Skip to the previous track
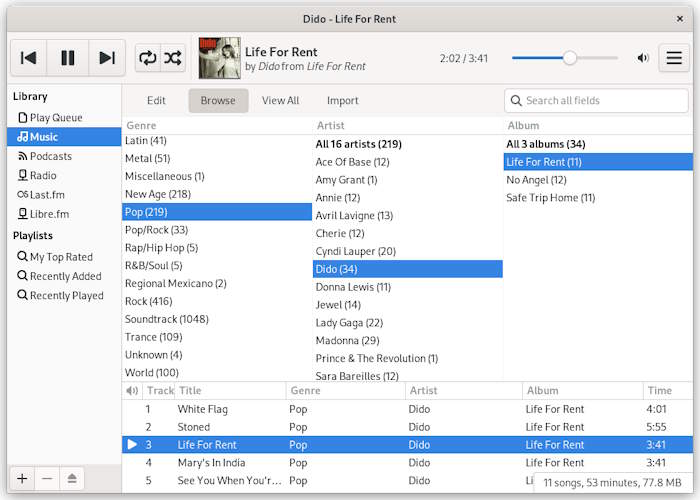 pyautogui.click(x=28, y=58)
